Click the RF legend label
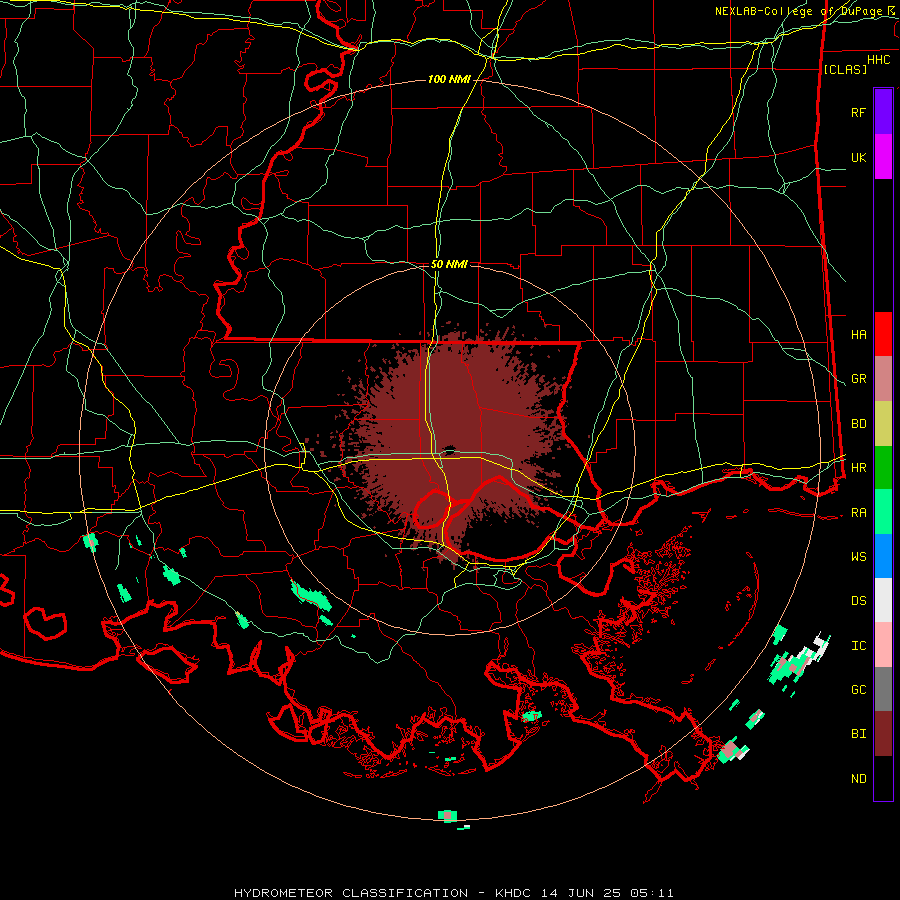Viewport: 900px width, 900px height. [x=858, y=112]
